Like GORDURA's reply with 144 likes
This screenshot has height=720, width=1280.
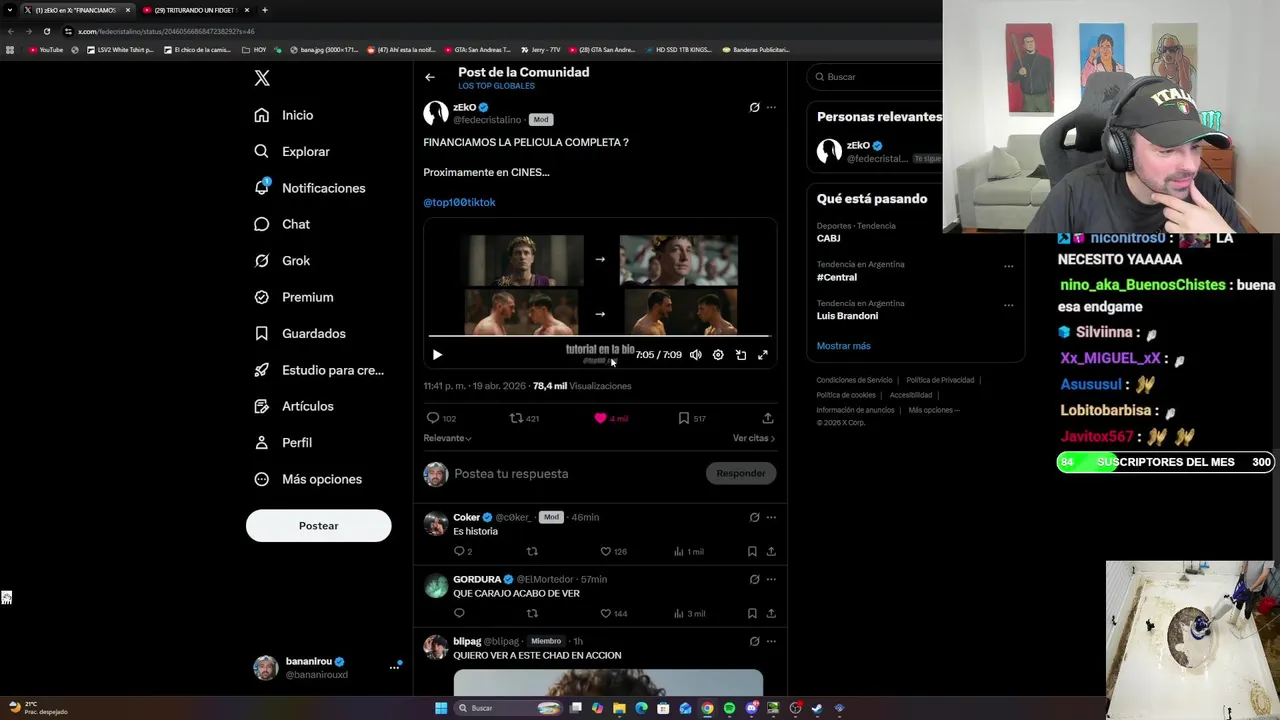coord(605,613)
